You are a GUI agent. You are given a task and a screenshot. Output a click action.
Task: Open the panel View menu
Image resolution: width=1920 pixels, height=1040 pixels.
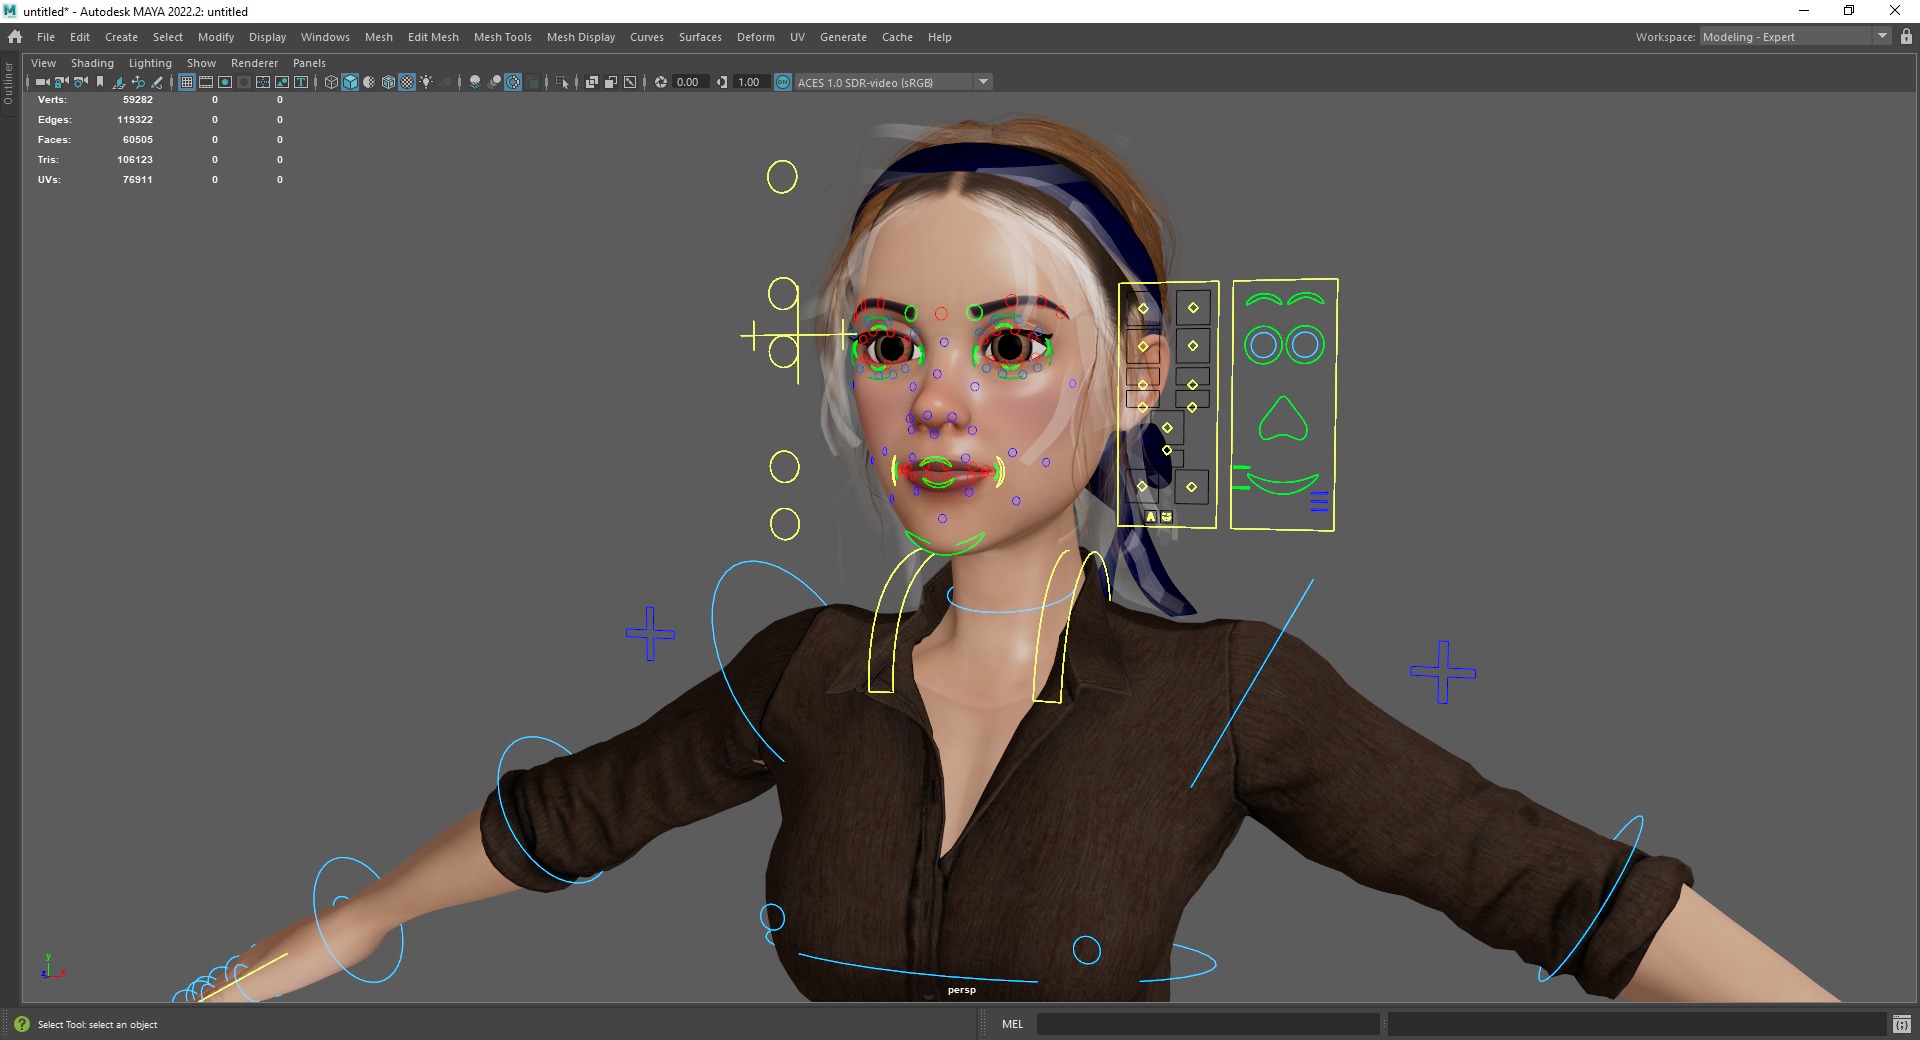pyautogui.click(x=43, y=63)
